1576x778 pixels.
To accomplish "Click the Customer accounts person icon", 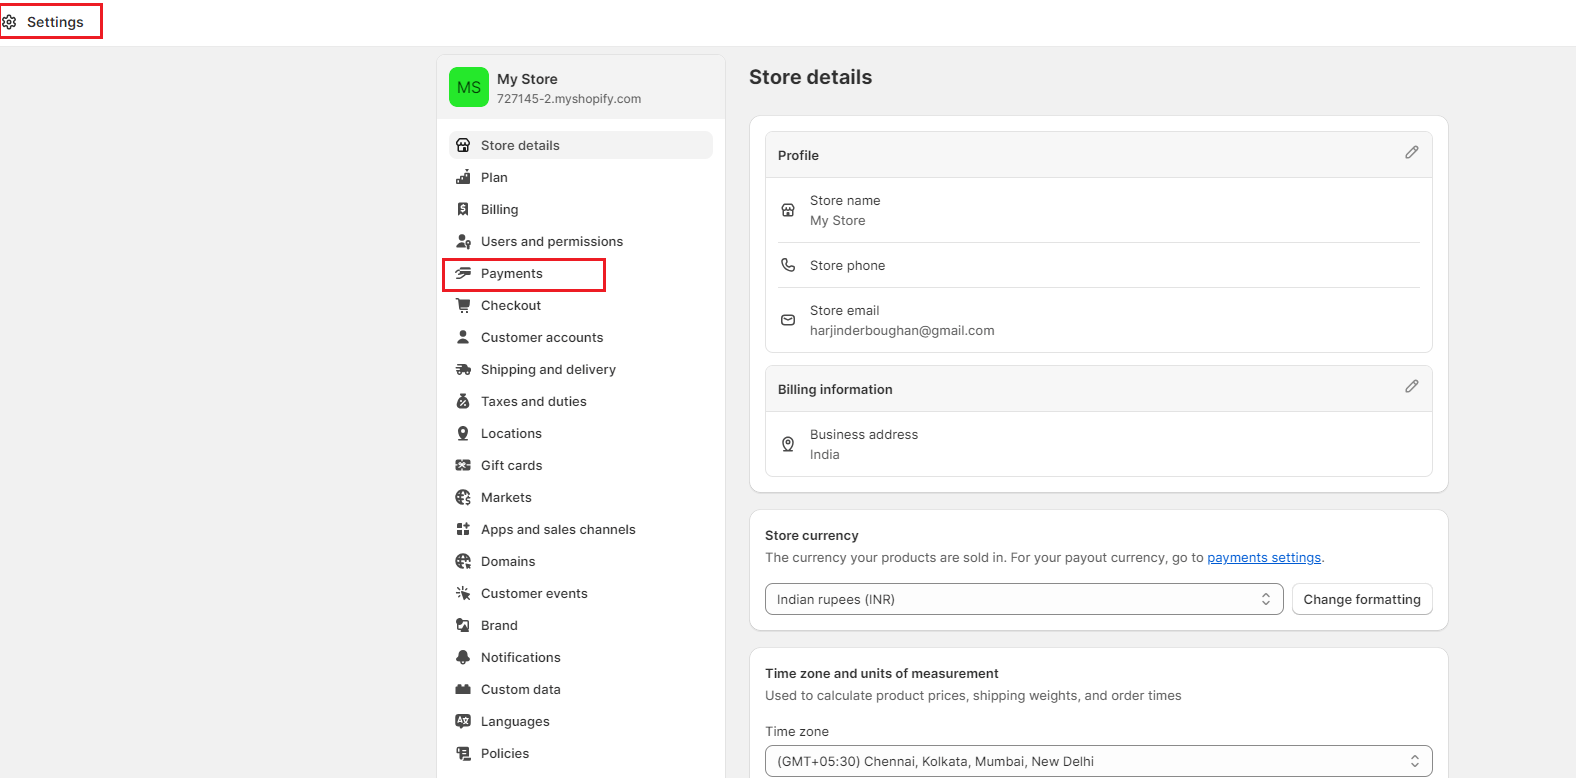I will (x=463, y=337).
